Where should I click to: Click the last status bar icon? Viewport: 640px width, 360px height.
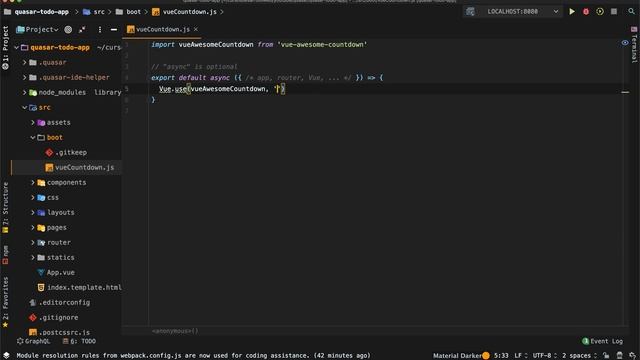[x=633, y=356]
